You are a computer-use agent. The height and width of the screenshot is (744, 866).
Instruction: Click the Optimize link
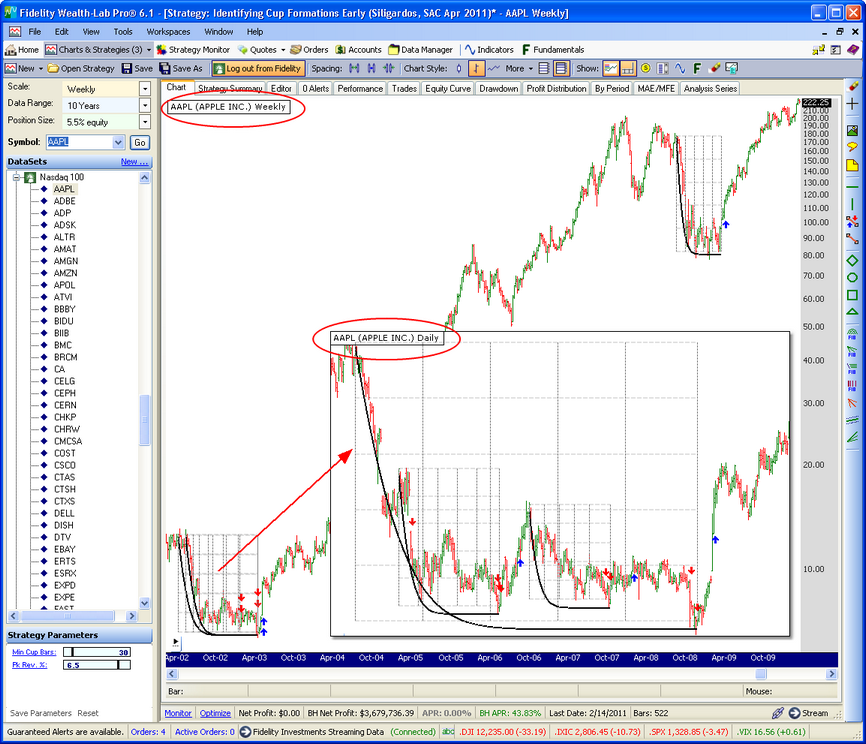click(x=215, y=713)
